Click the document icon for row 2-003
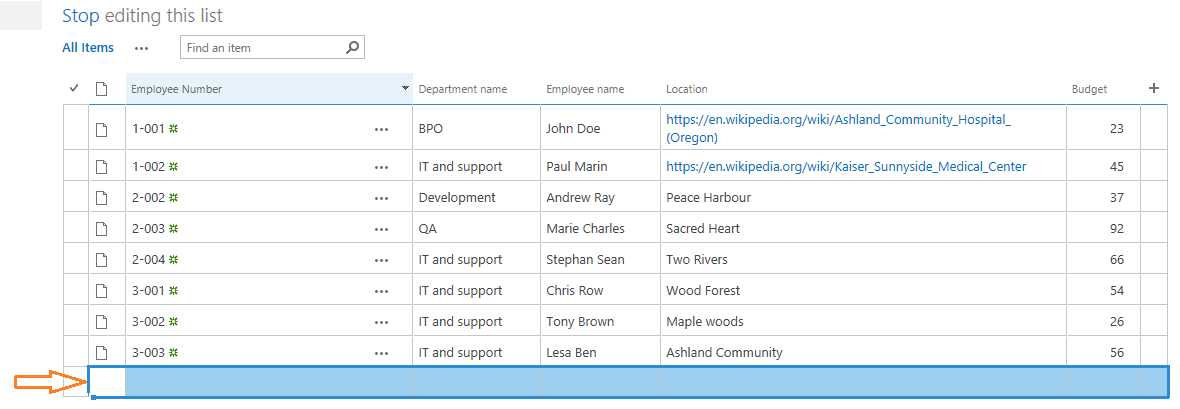Image resolution: width=1180 pixels, height=409 pixels. click(101, 229)
